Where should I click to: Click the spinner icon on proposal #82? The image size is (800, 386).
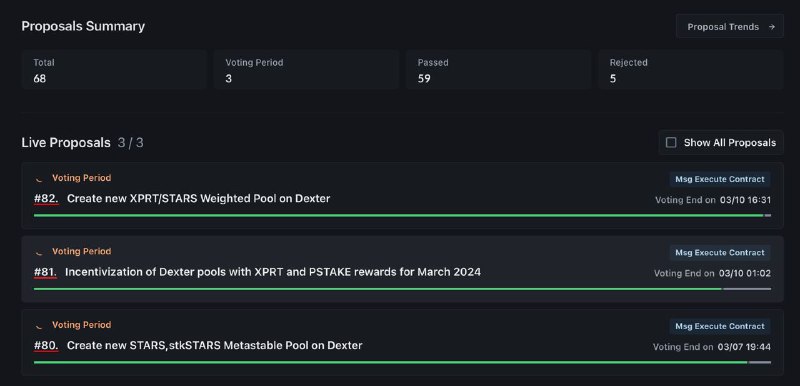tap(39, 178)
